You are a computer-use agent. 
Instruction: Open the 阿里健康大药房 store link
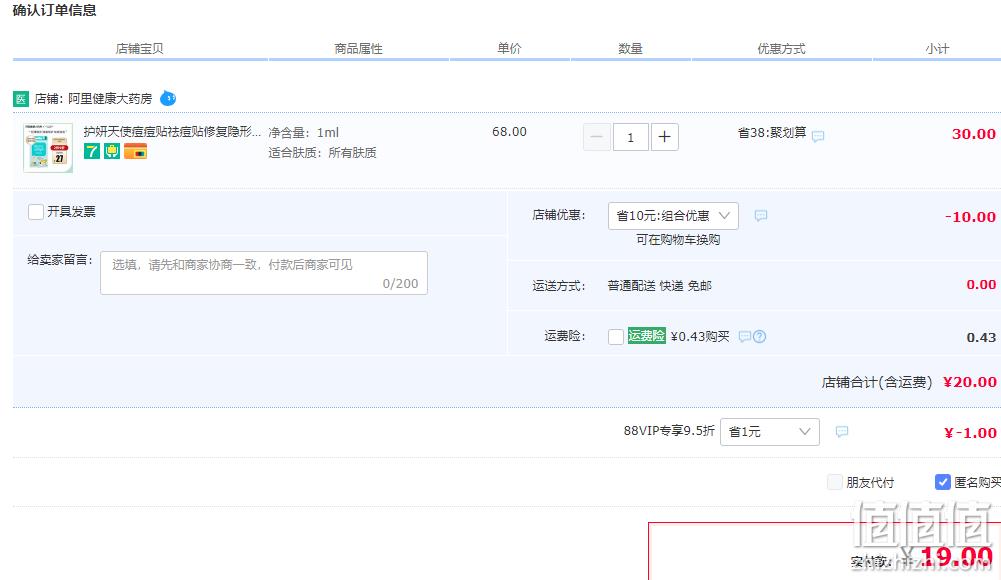(110, 99)
